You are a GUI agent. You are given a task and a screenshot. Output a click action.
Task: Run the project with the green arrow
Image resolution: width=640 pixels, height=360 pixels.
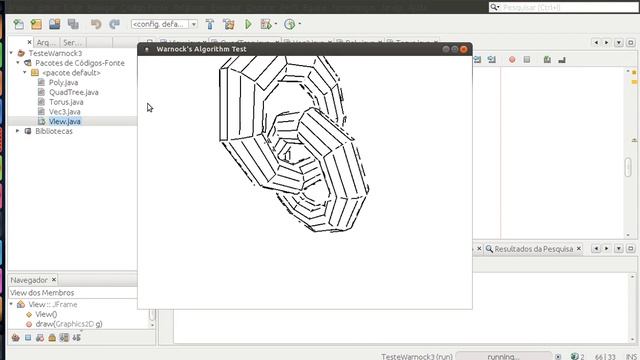pyautogui.click(x=248, y=24)
